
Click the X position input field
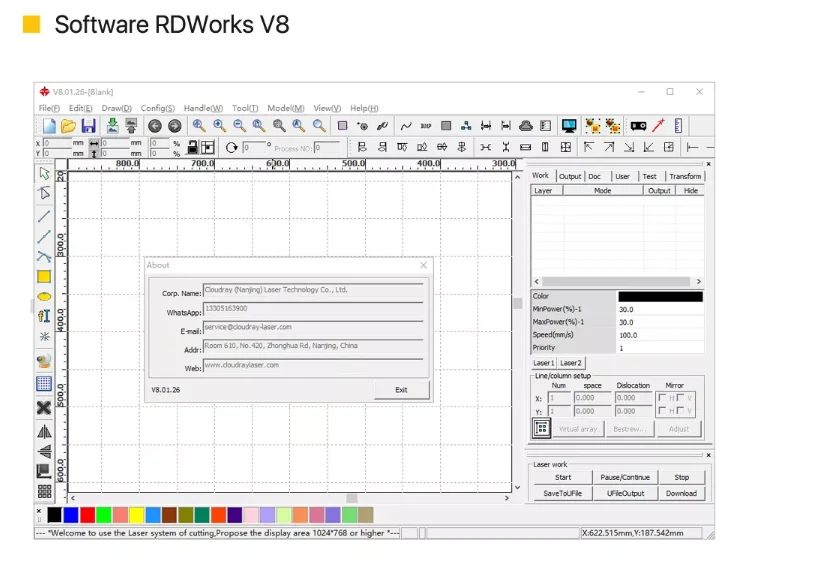56,142
